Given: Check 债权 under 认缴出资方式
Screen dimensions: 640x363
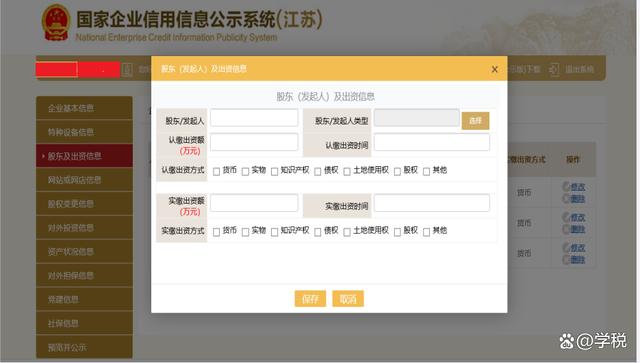Looking at the screenshot, I should click(318, 171).
